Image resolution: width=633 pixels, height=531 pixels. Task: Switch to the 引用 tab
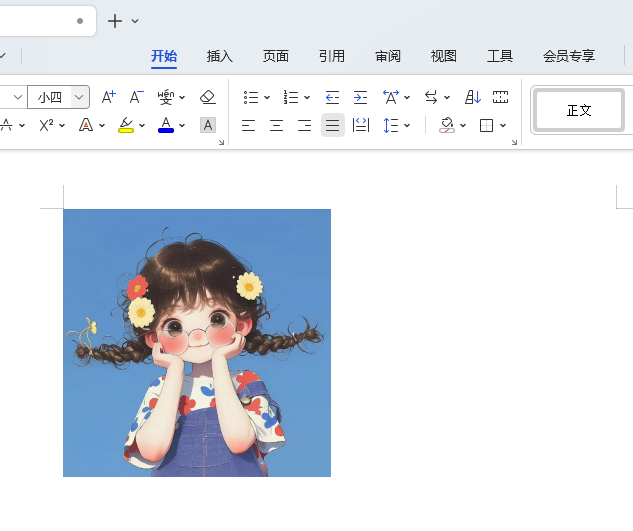pos(332,56)
